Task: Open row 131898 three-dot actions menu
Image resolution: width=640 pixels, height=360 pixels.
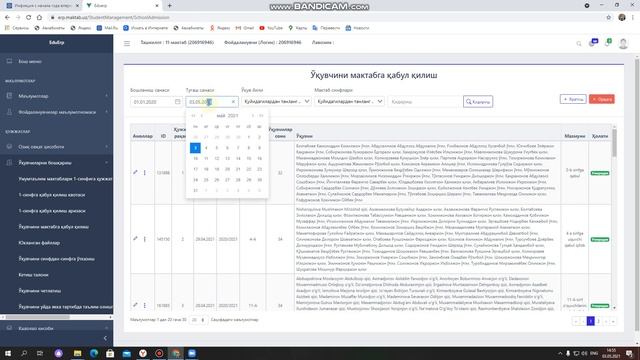Action: (144, 173)
